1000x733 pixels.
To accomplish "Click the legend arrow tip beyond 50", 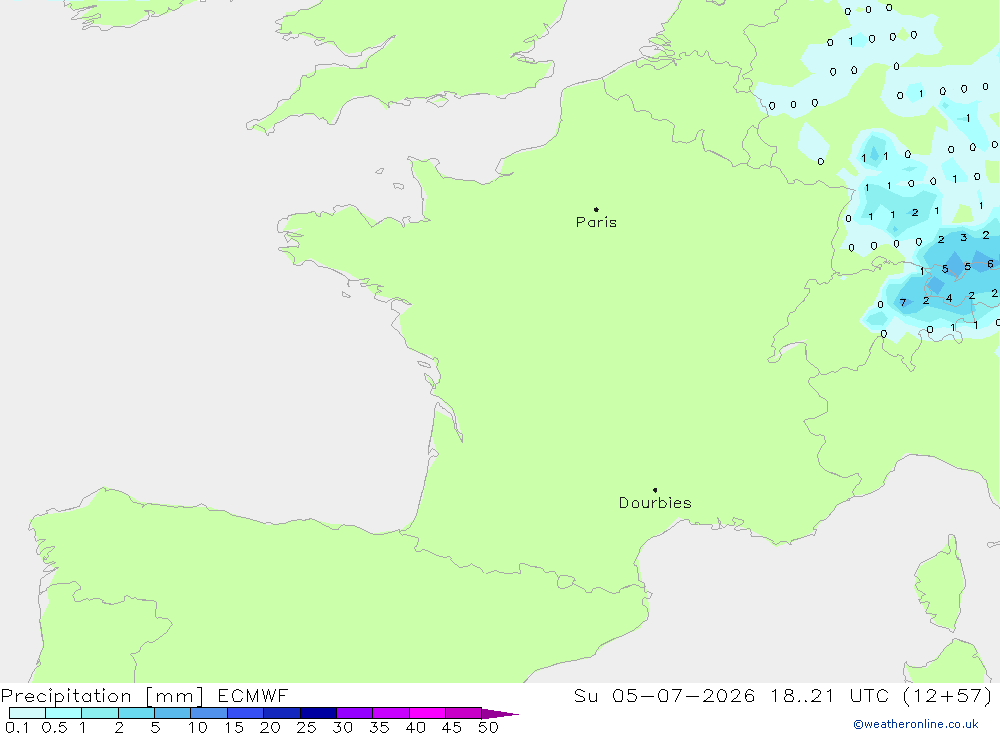I will point(501,713).
